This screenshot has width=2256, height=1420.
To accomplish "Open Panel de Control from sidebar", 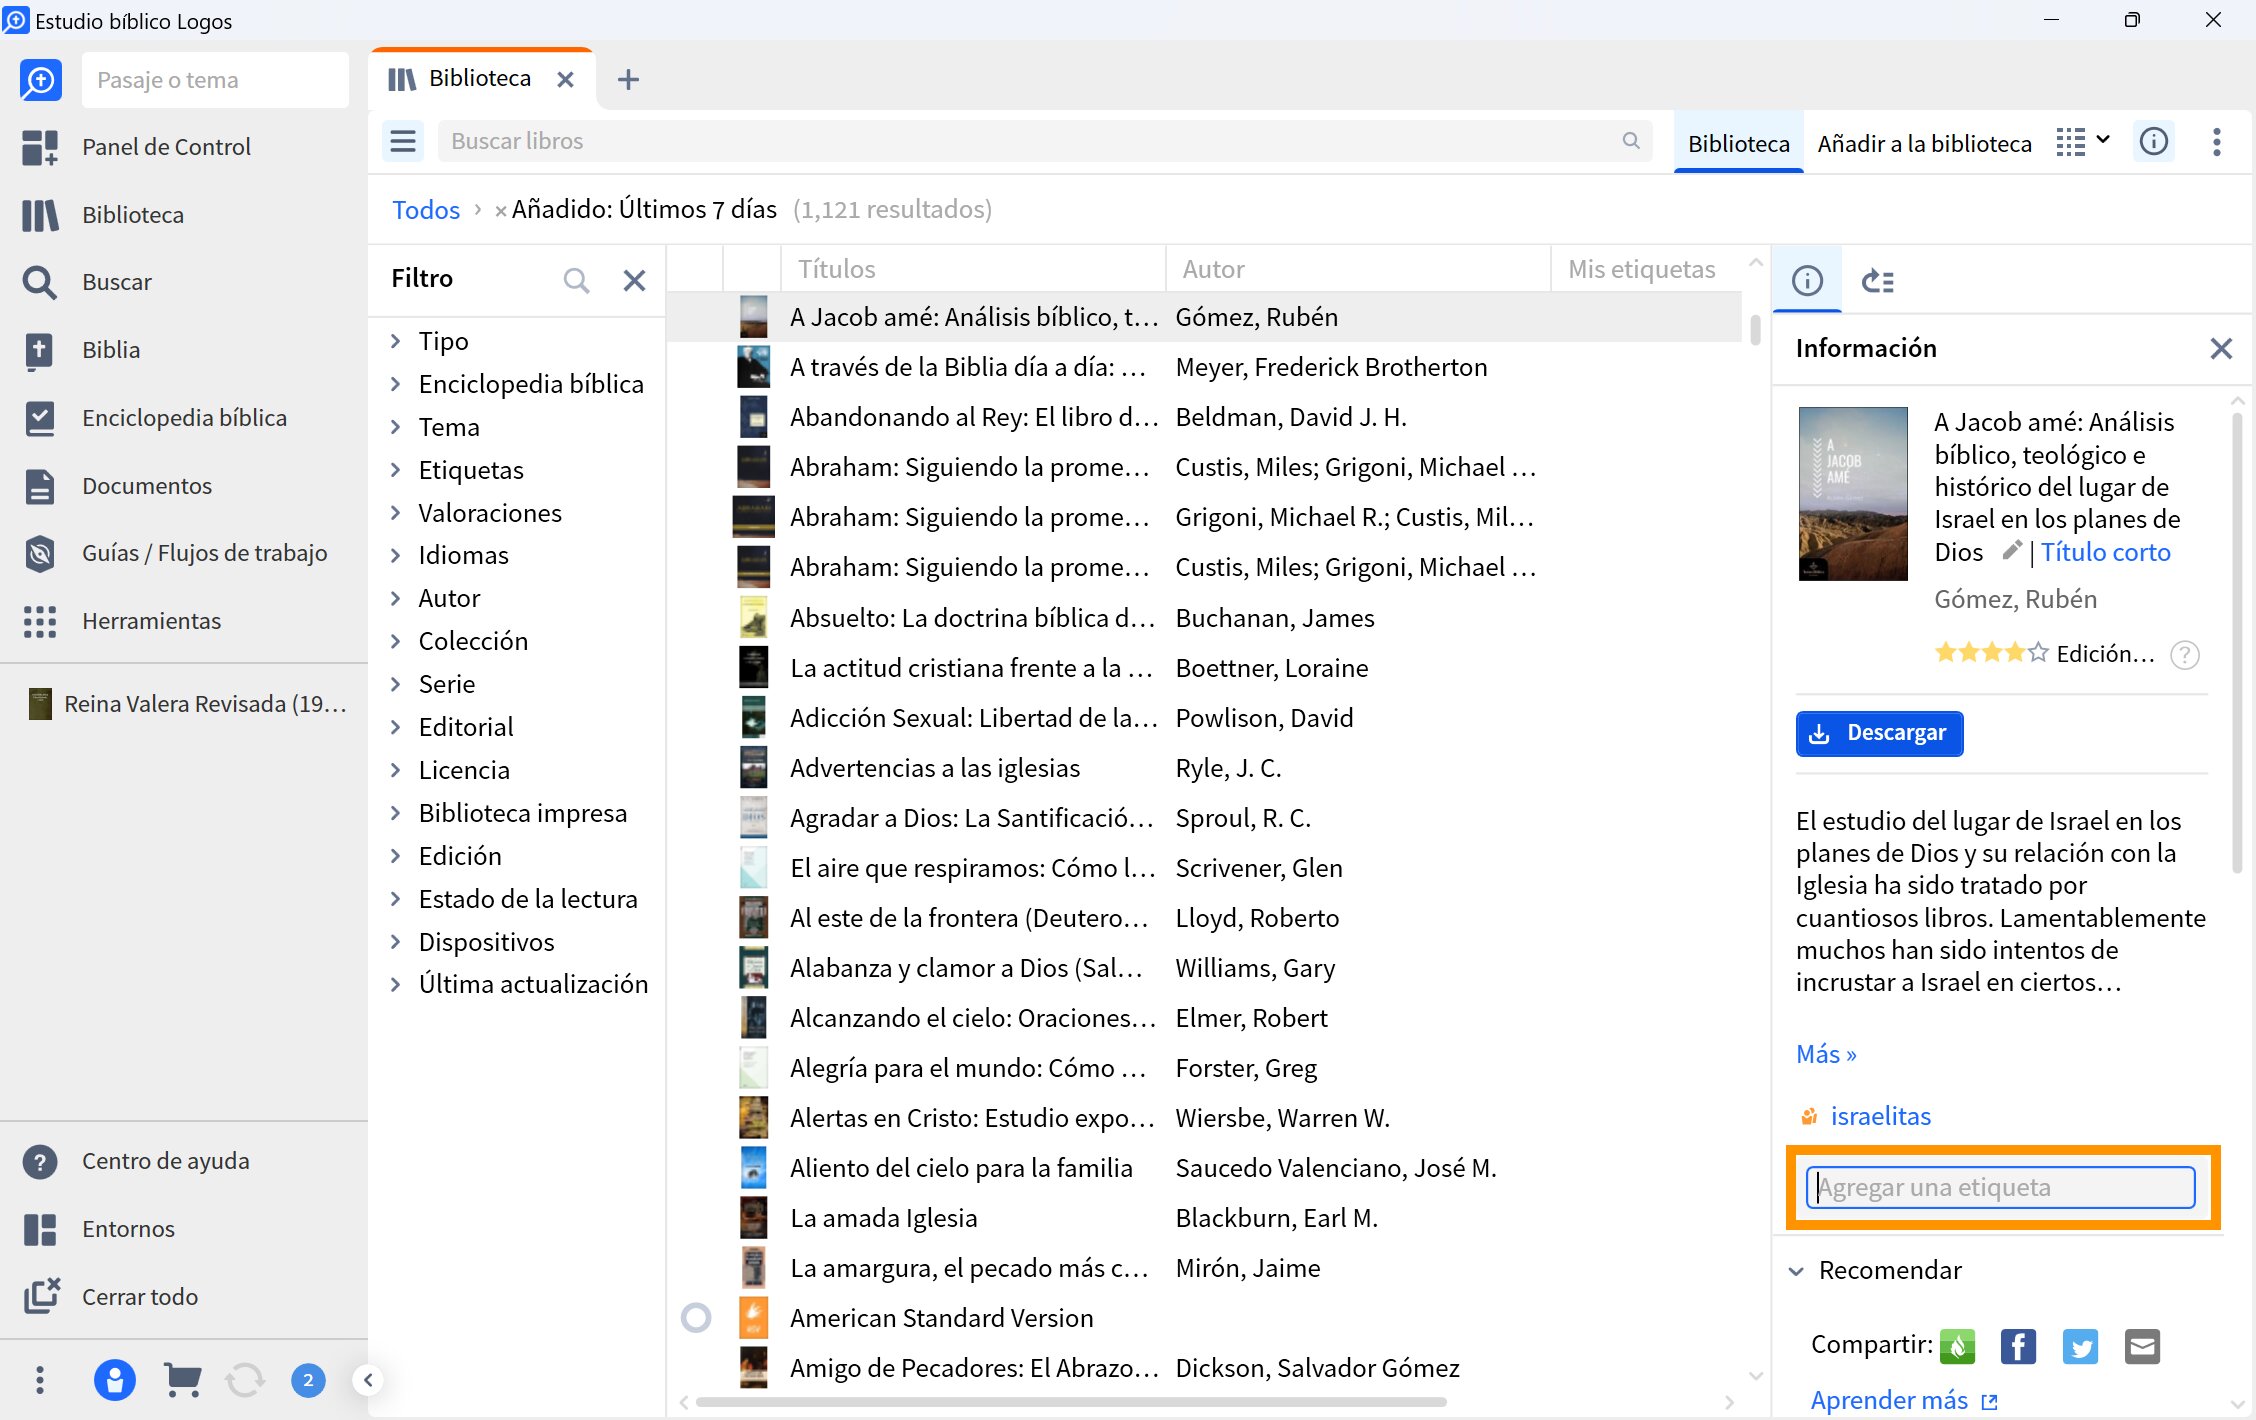I will pos(166,147).
